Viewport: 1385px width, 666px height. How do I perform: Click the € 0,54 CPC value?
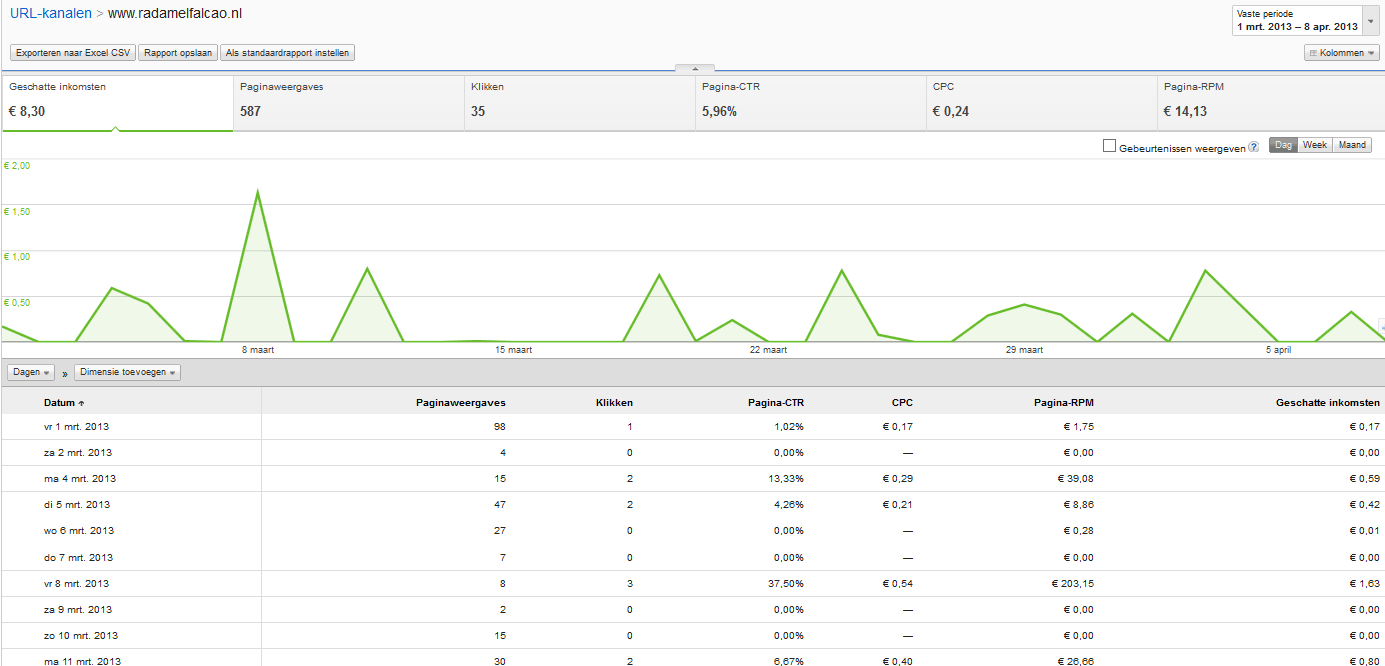click(x=897, y=584)
